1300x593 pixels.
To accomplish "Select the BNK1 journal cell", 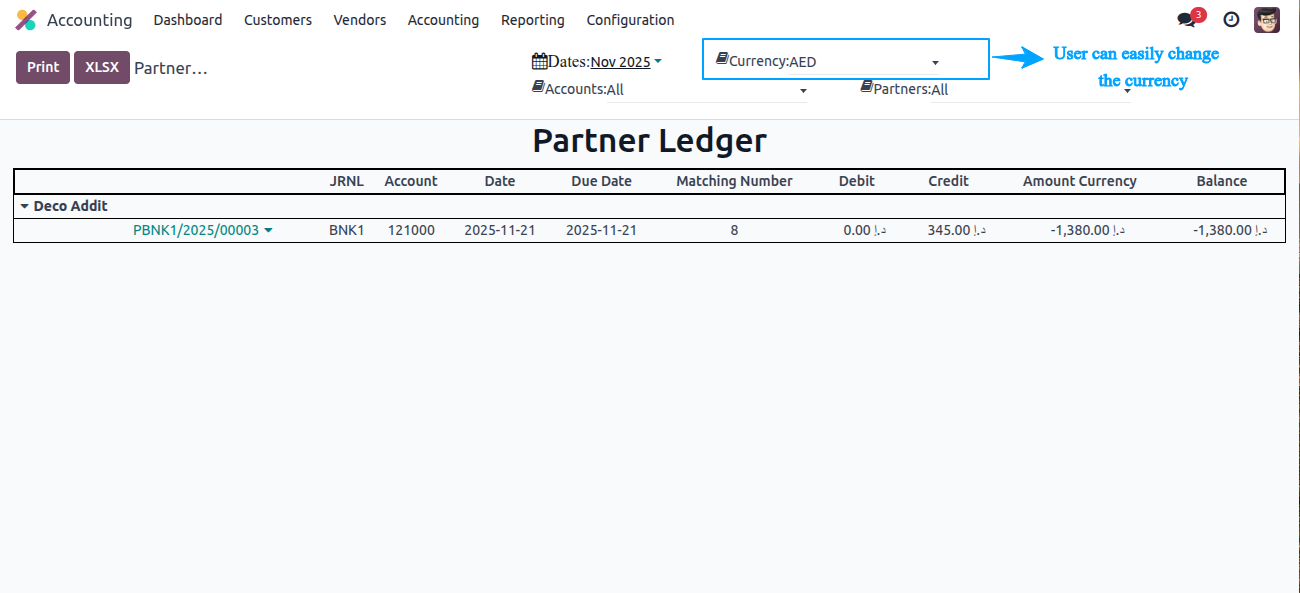I will click(347, 230).
